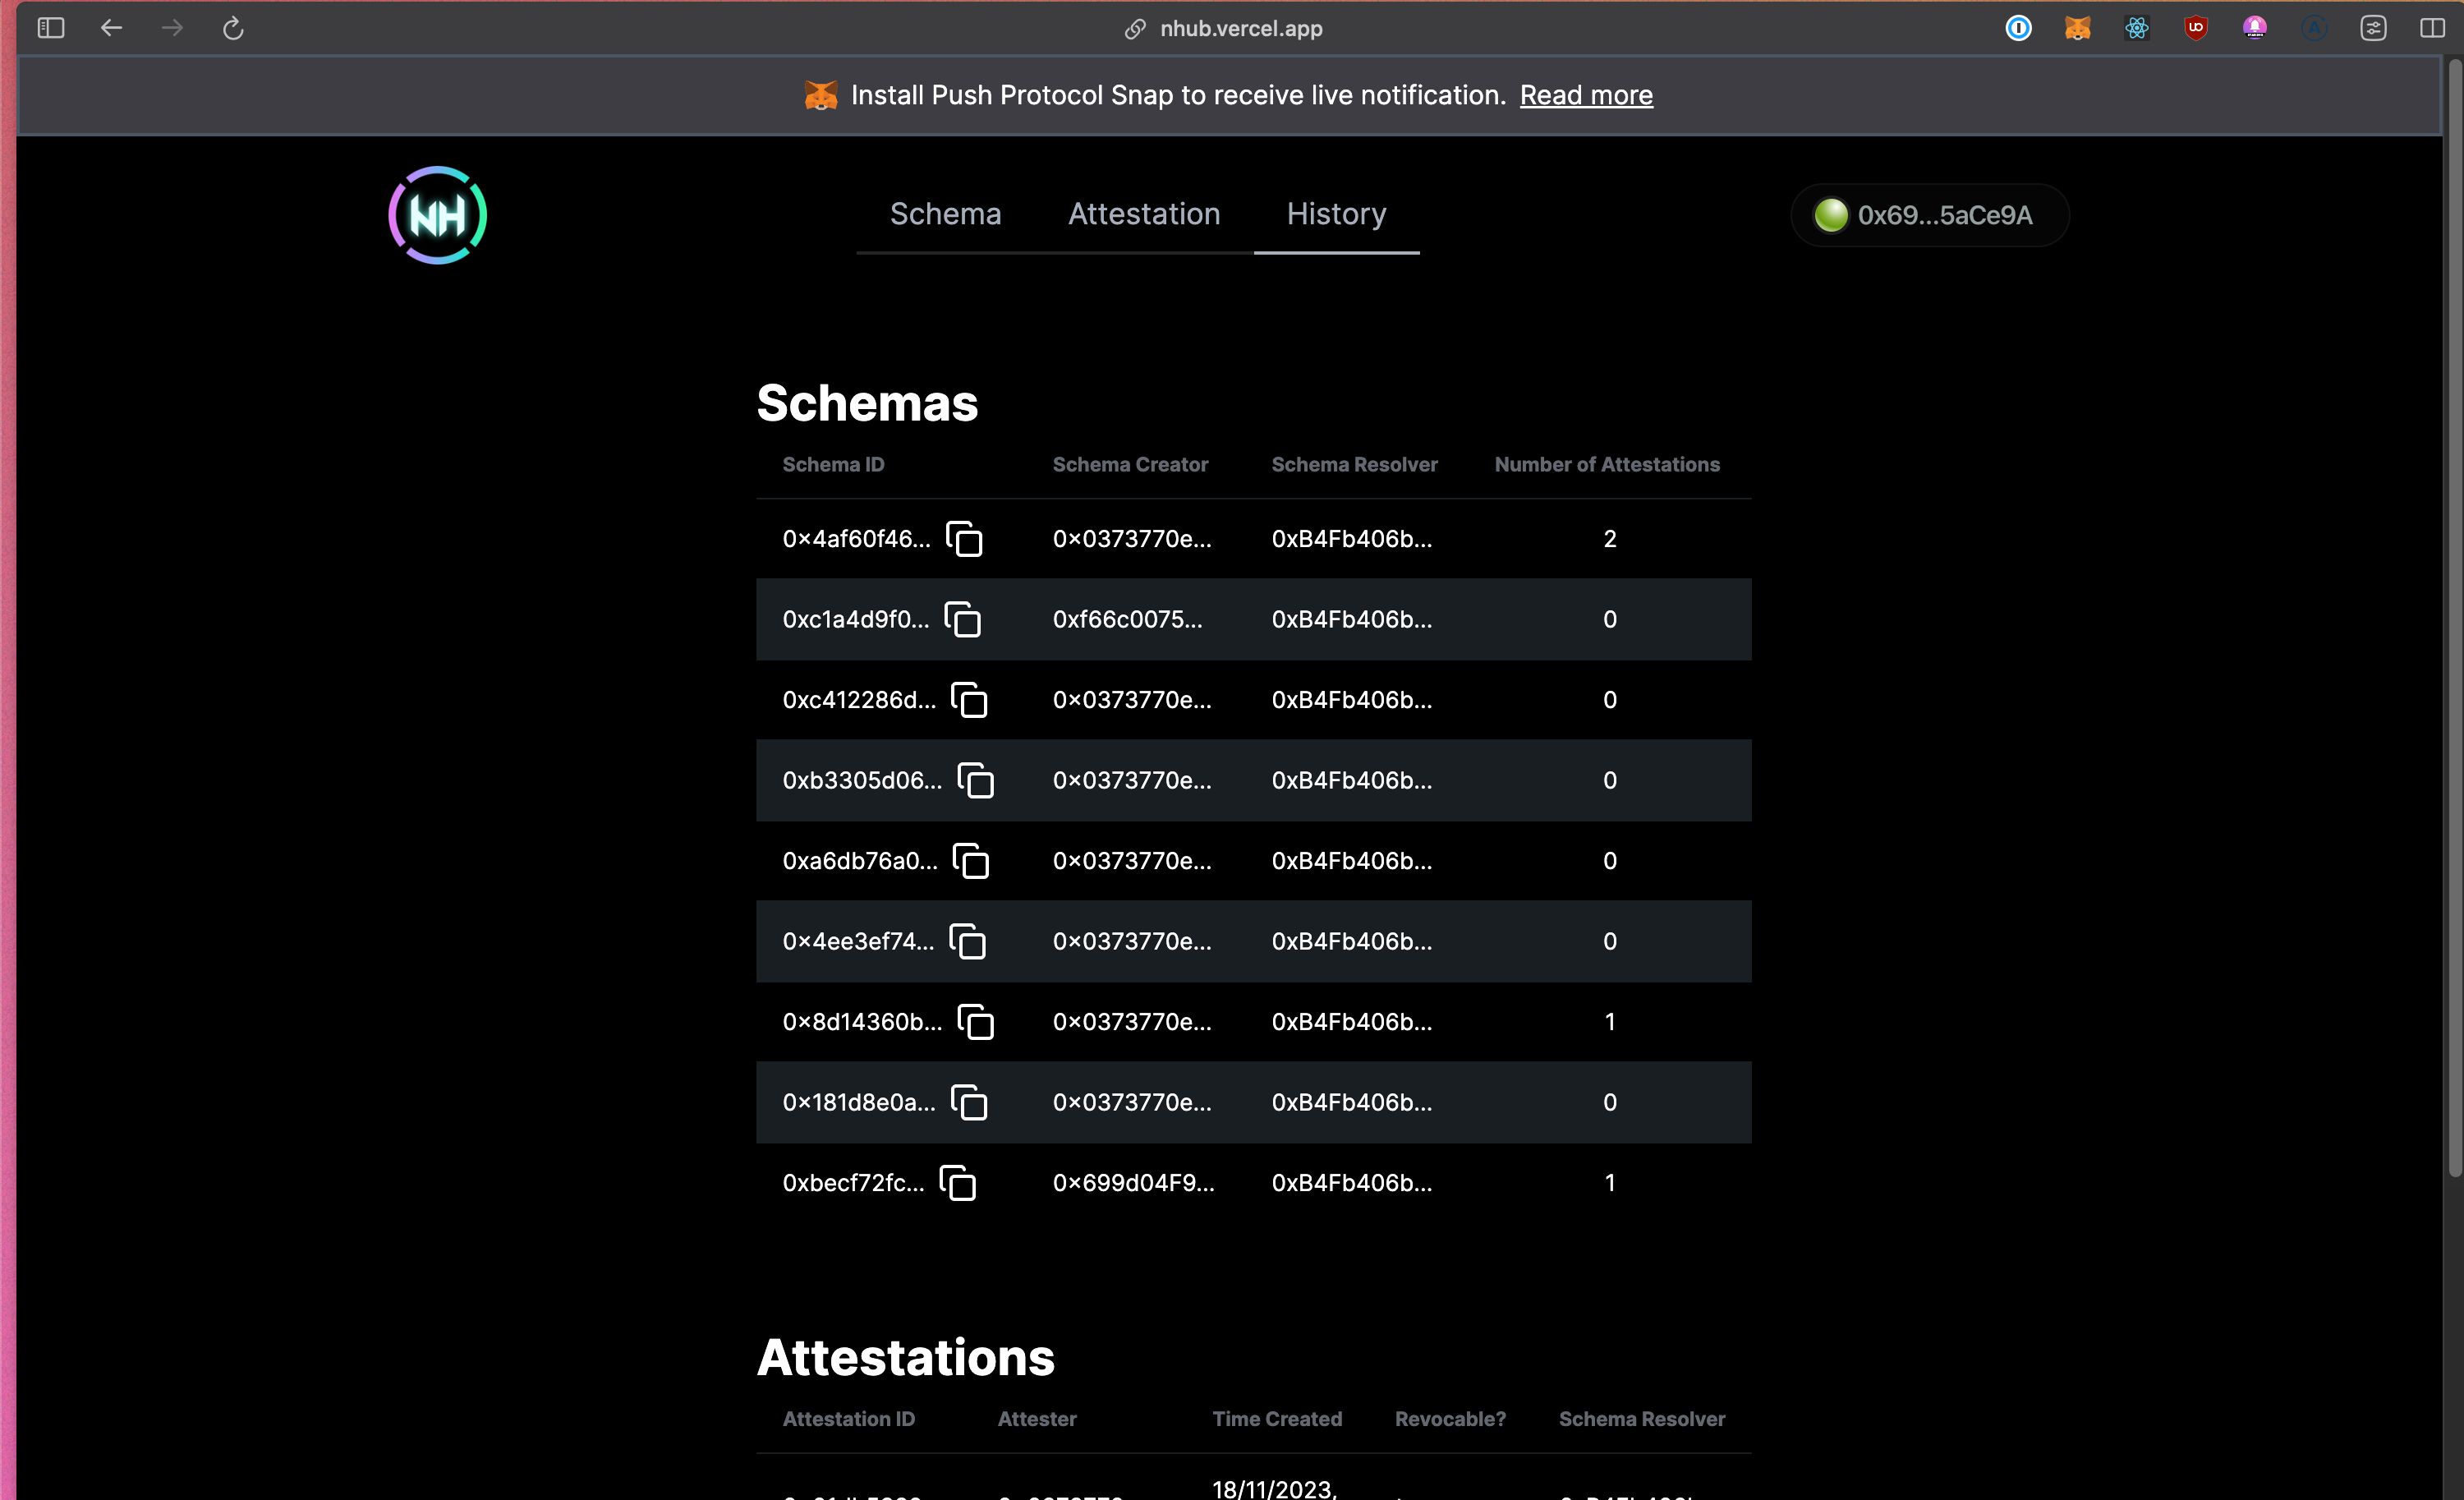
Task: Open the Read more link
Action: pyautogui.click(x=1586, y=95)
